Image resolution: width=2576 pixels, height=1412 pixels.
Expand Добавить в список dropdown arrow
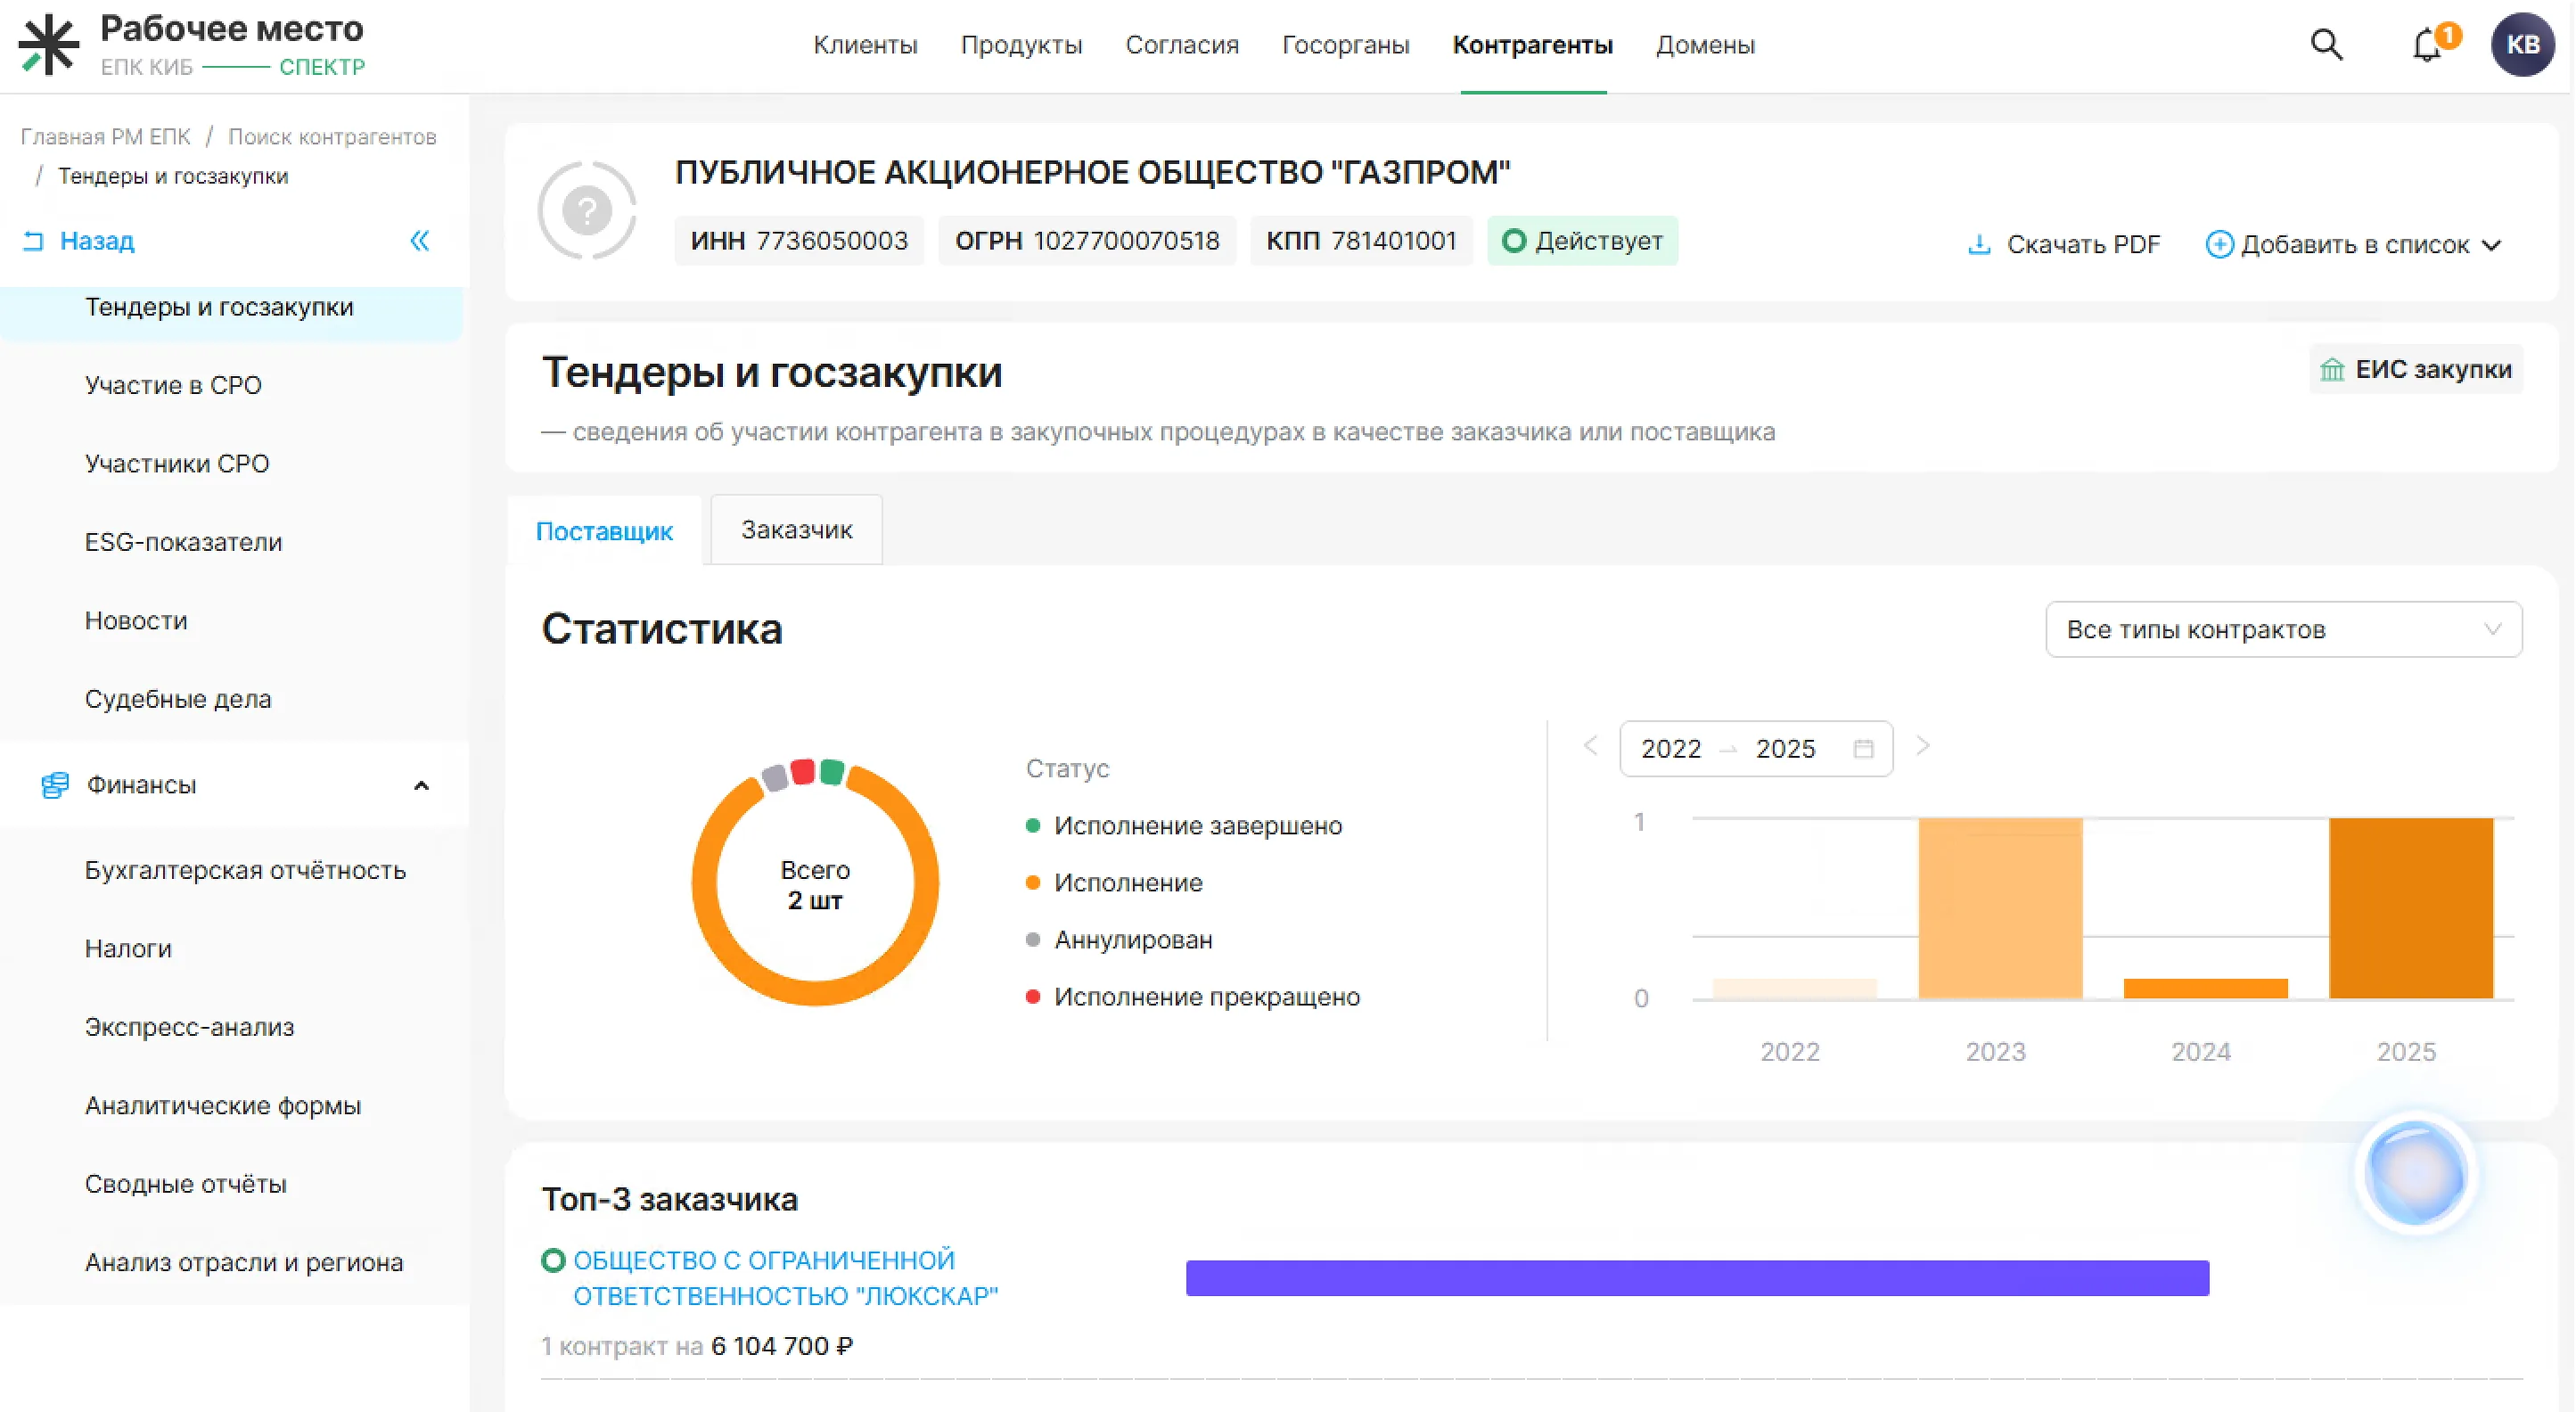2492,245
